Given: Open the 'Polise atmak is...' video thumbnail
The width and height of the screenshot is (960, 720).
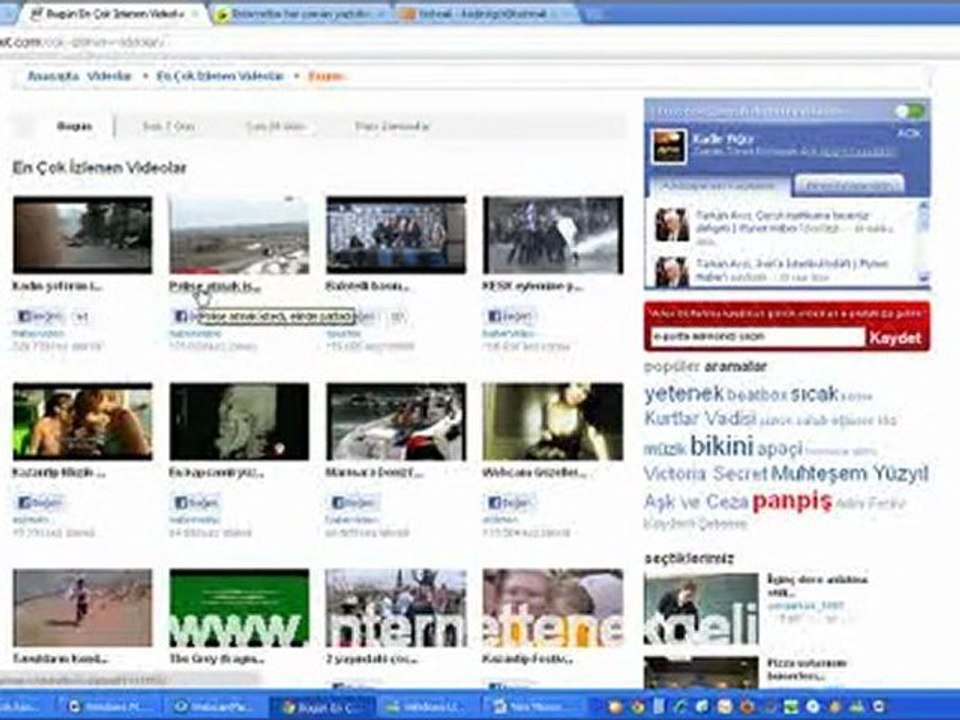Looking at the screenshot, I should pos(239,234).
